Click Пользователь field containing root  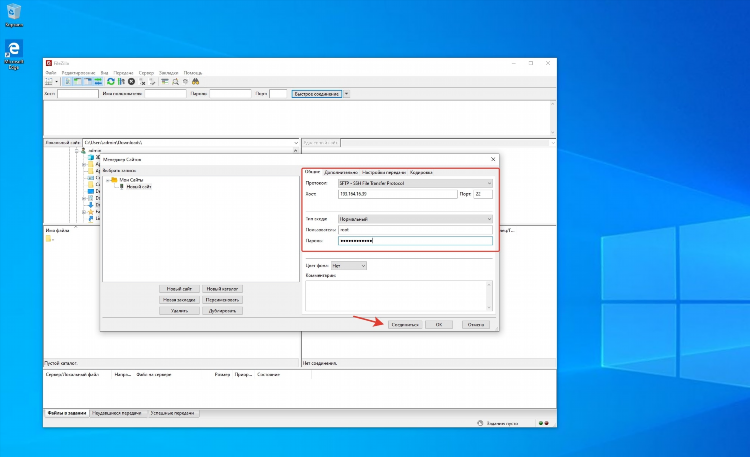tap(415, 230)
